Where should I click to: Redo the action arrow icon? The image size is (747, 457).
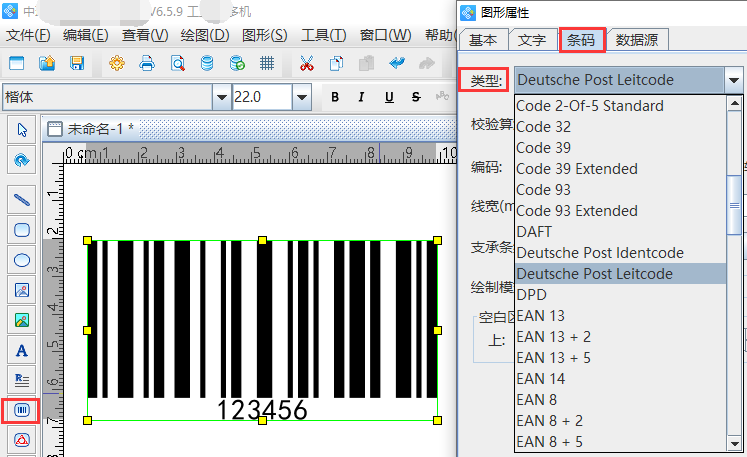pos(427,63)
